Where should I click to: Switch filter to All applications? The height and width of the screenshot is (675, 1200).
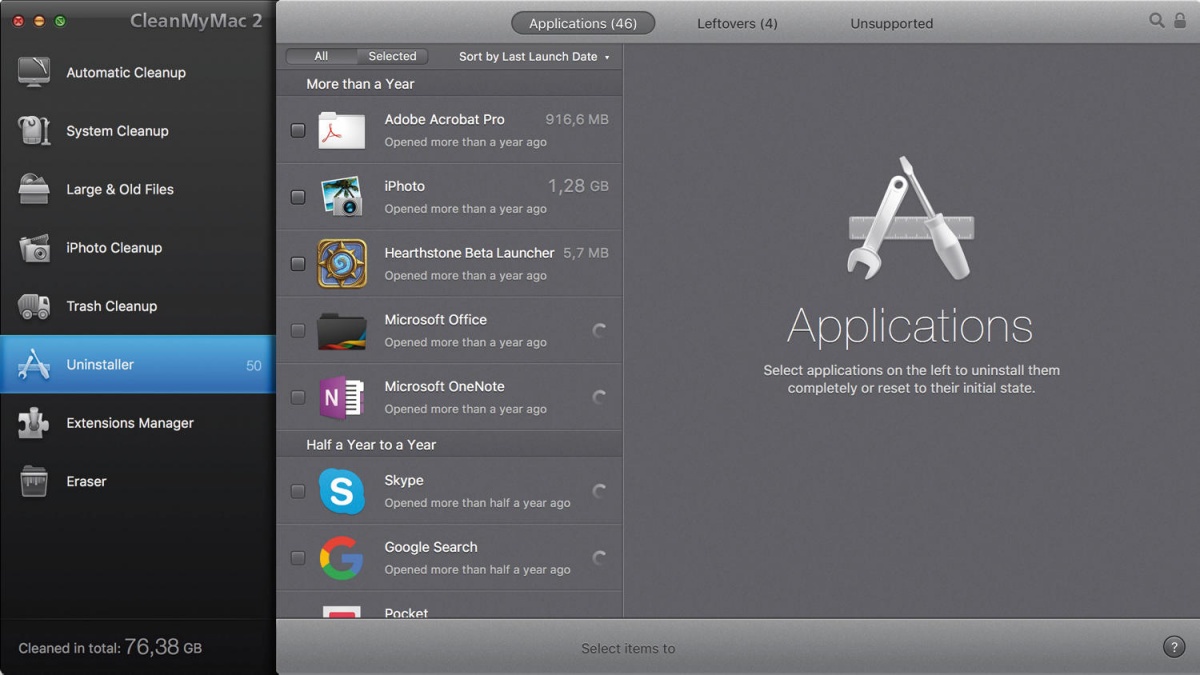pos(321,57)
